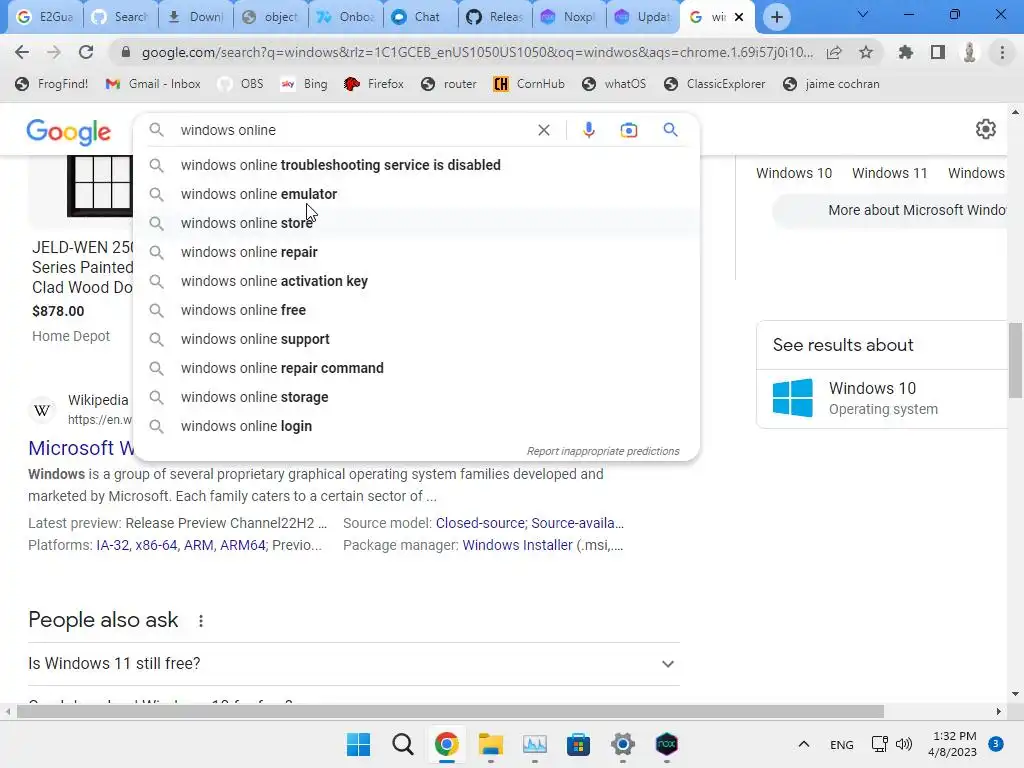Open Google quick settings gear

(985, 129)
